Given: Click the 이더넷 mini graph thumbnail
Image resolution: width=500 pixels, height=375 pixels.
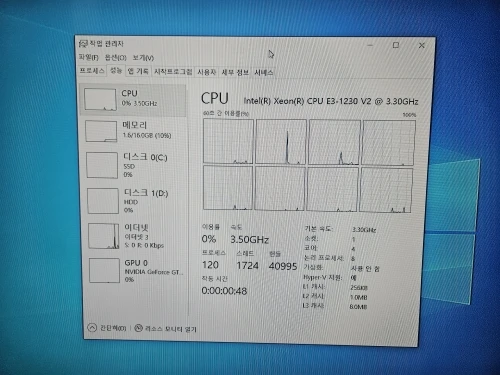Looking at the screenshot, I should (104, 236).
